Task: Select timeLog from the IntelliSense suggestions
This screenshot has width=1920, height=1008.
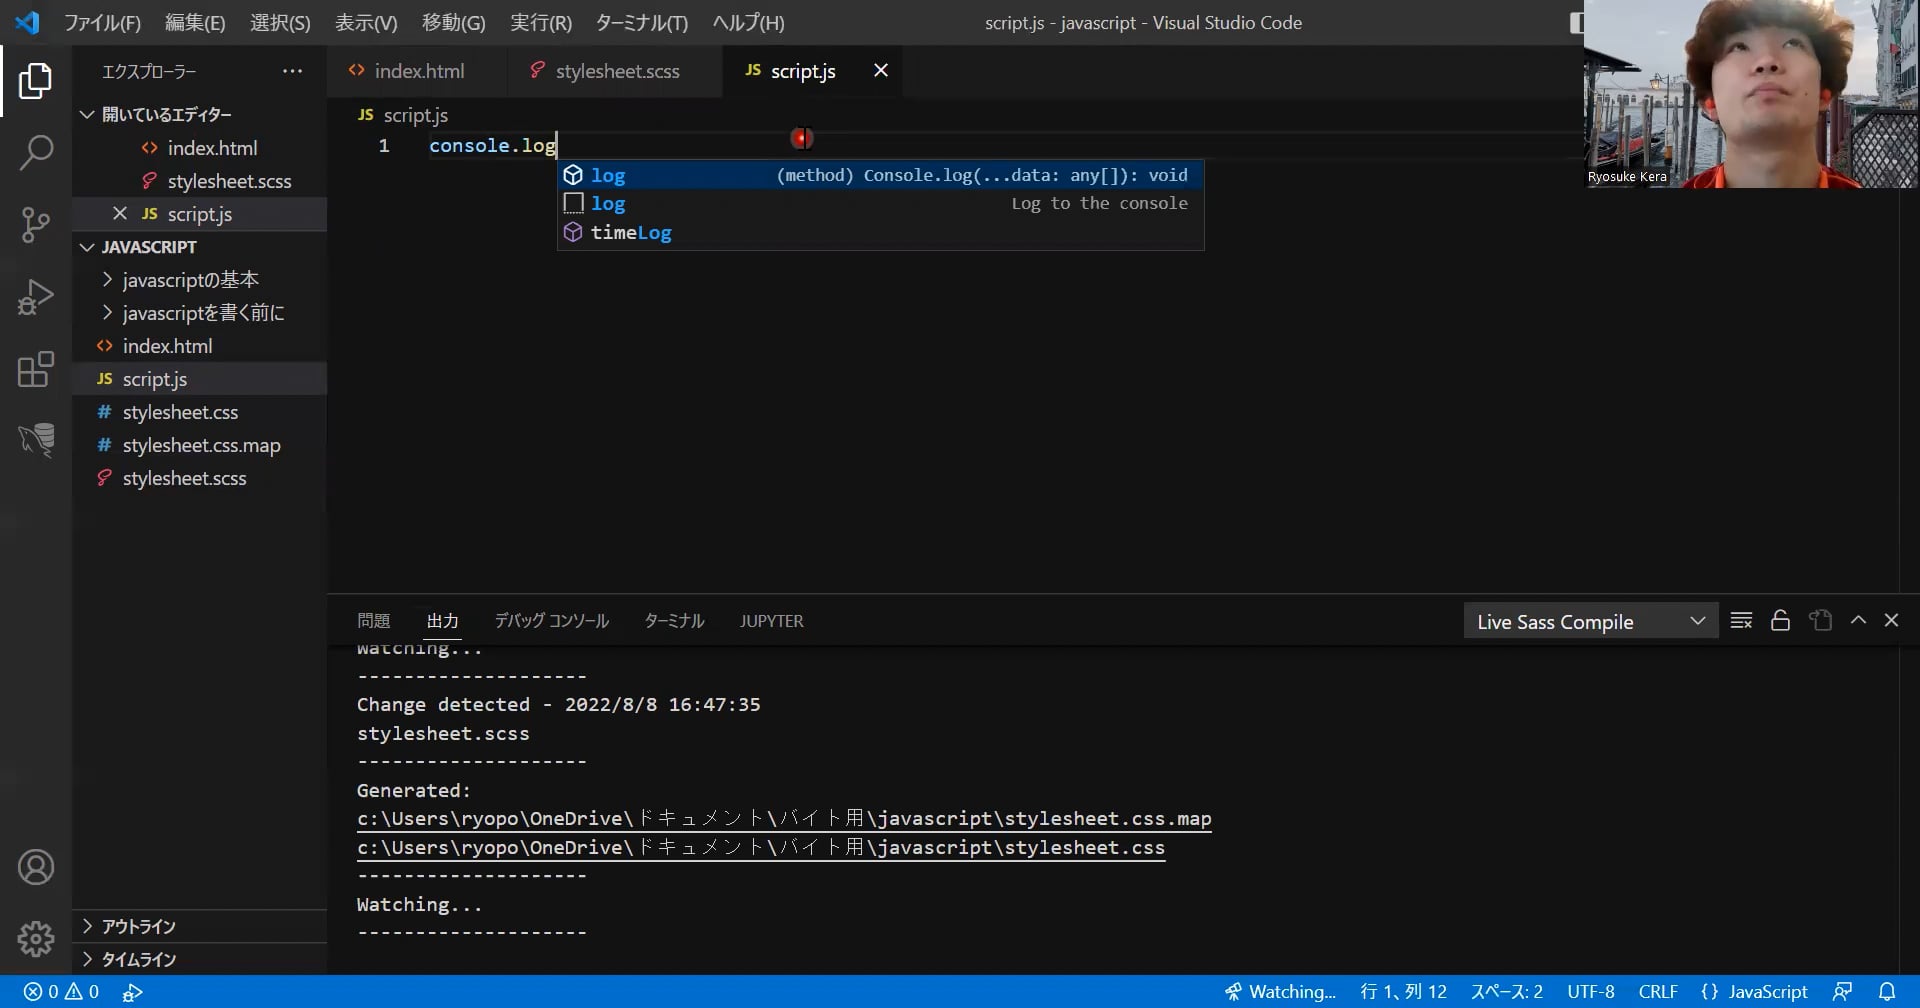Action: 631,232
